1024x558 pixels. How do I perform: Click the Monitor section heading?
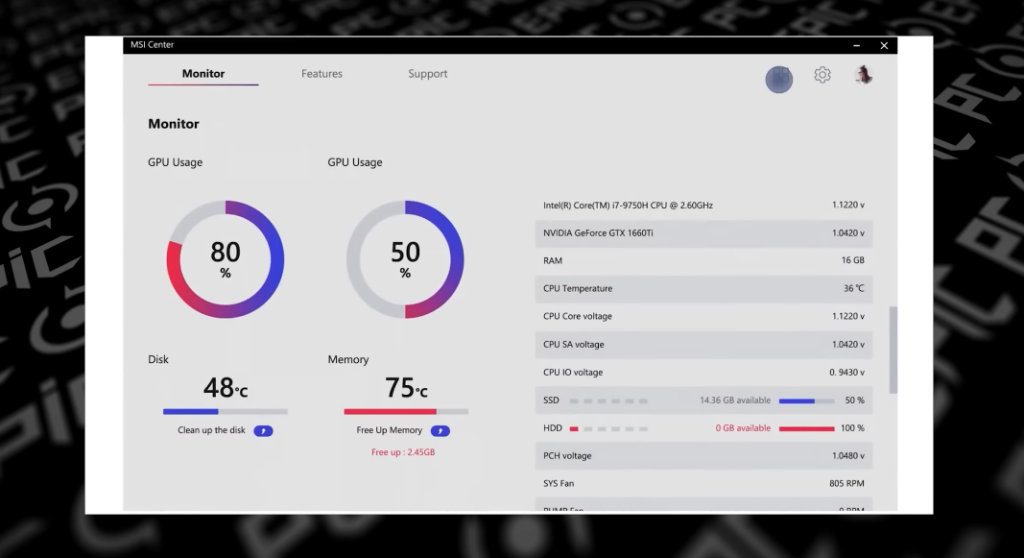[x=174, y=123]
